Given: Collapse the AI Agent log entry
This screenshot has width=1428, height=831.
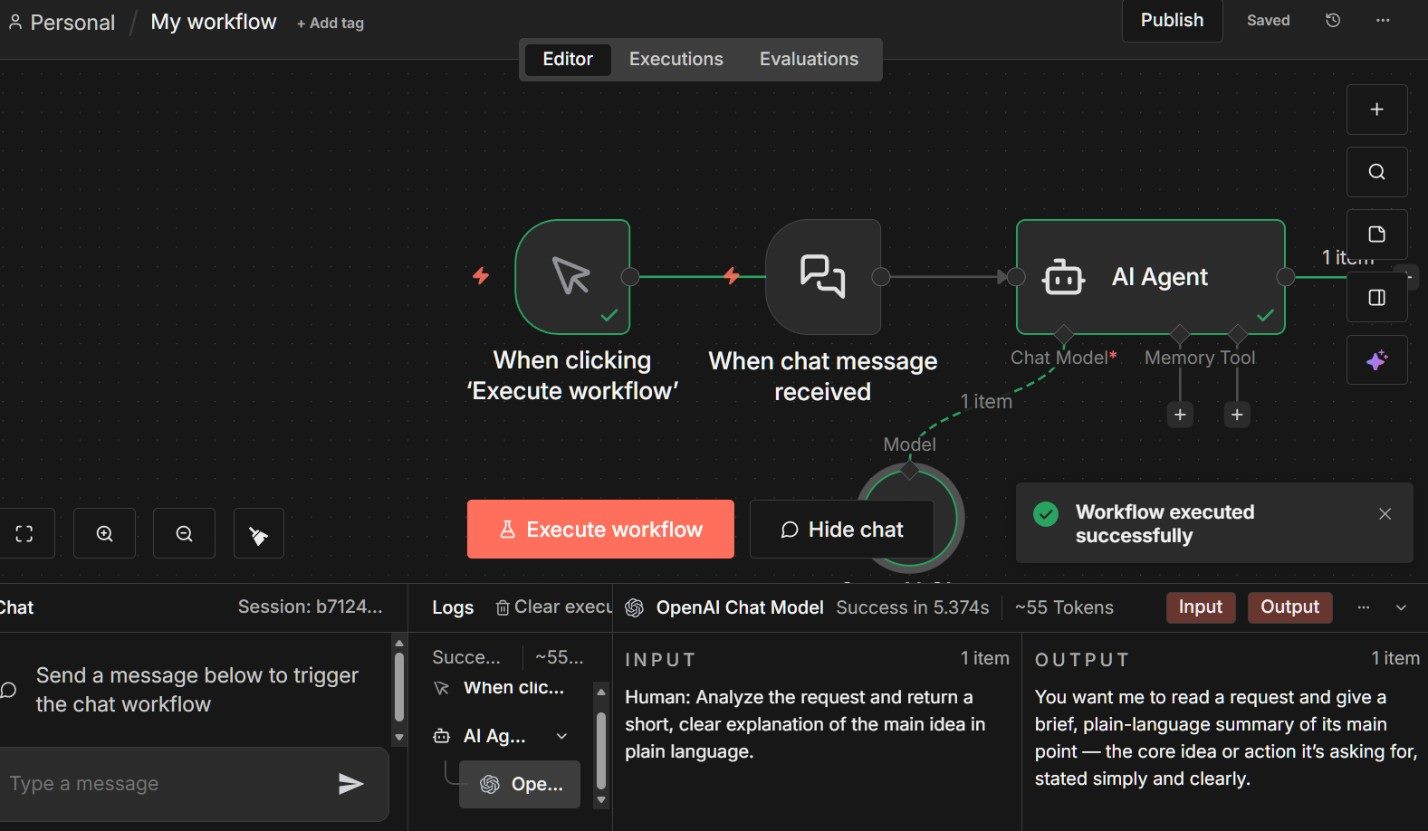Looking at the screenshot, I should point(561,736).
